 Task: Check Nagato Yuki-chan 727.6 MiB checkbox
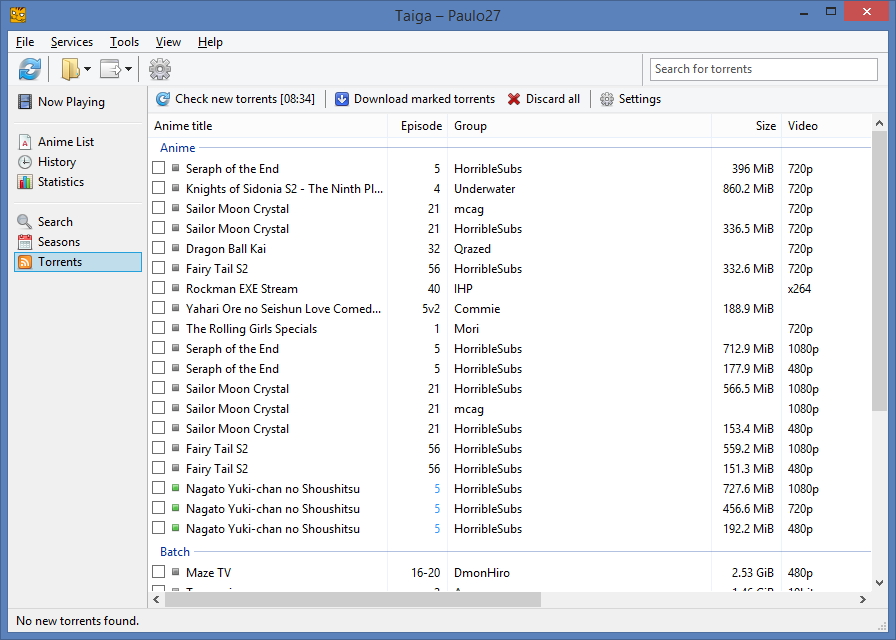coord(158,488)
